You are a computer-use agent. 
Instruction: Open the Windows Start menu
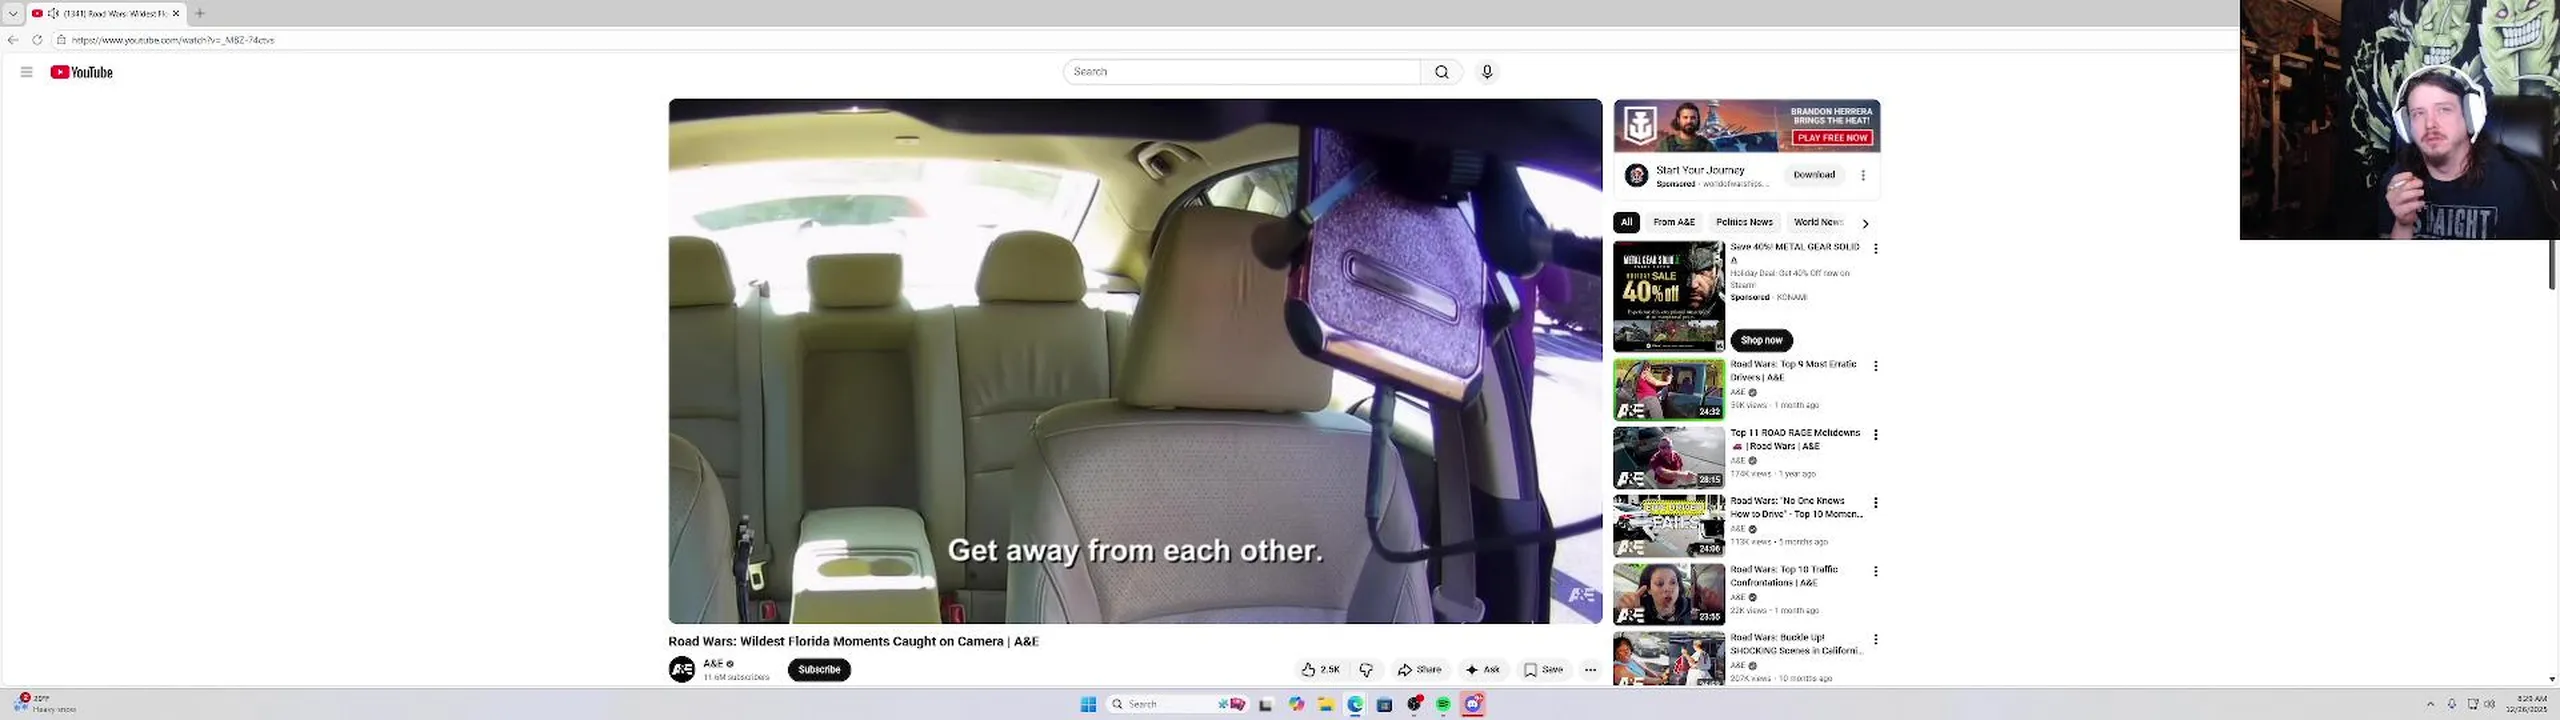coord(1088,704)
